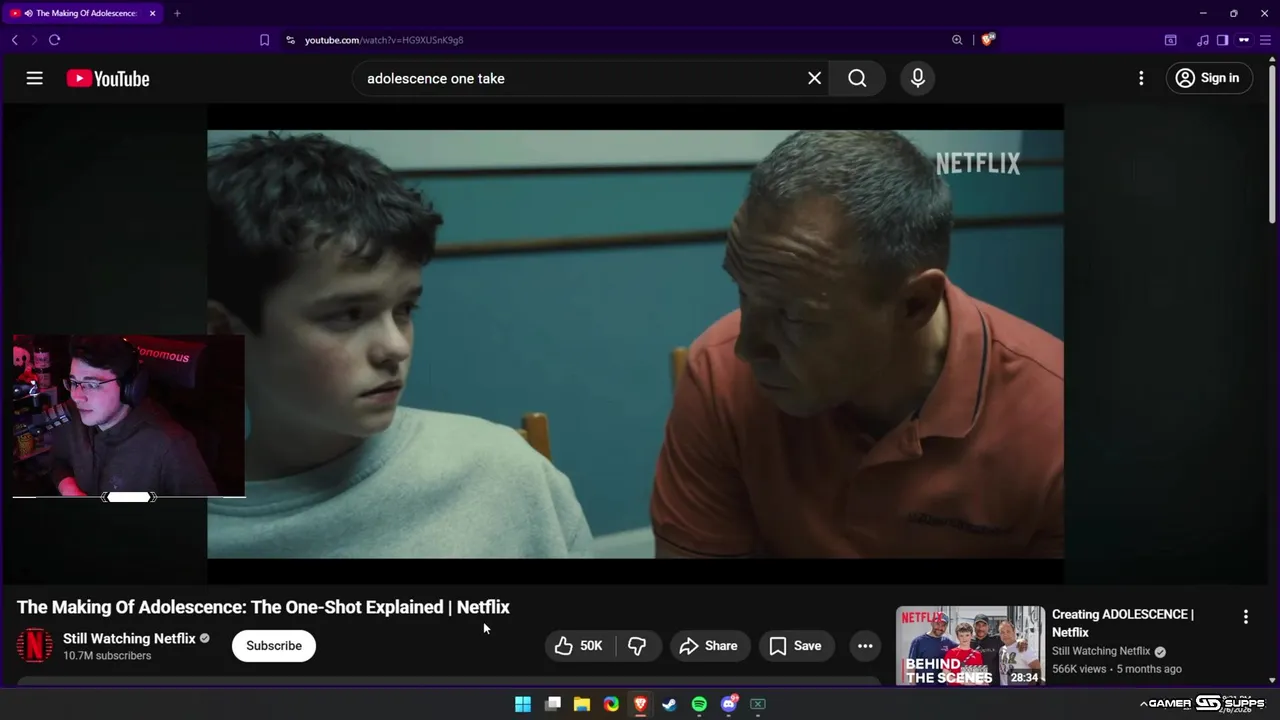
Task: Open the private window glasses icon
Action: (x=1244, y=40)
